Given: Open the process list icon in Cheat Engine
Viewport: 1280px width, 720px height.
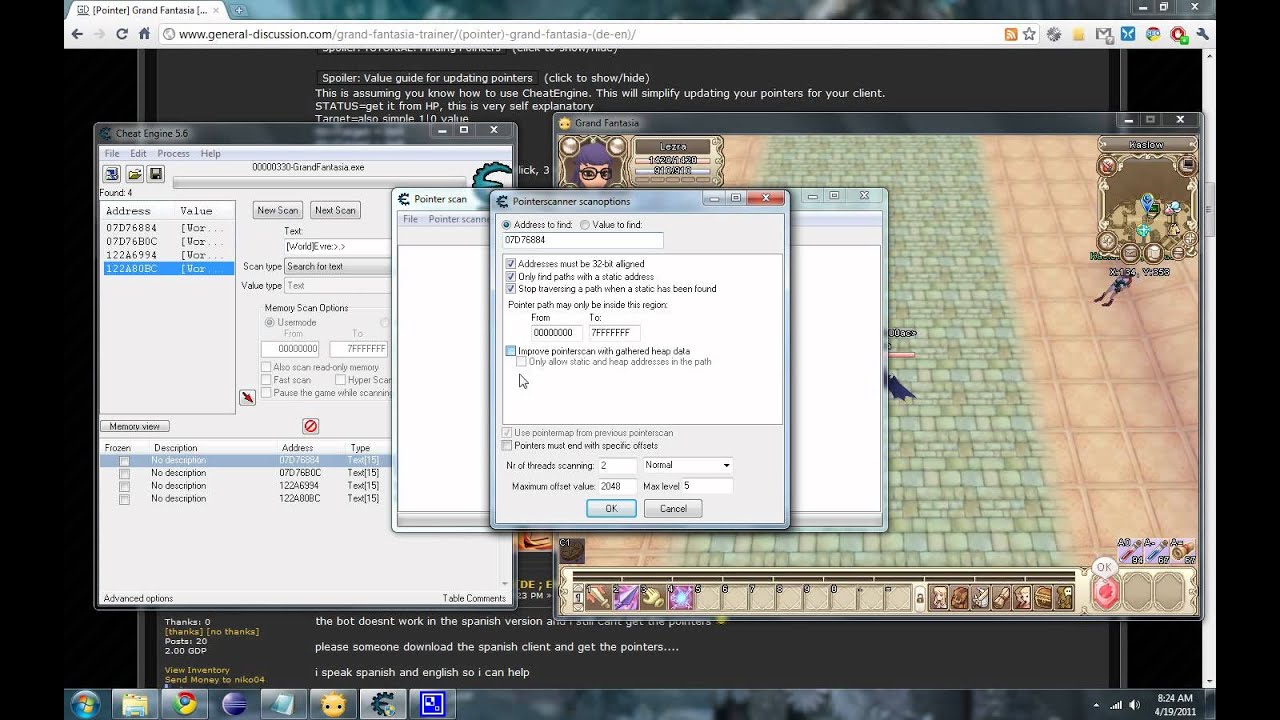Looking at the screenshot, I should click(112, 174).
